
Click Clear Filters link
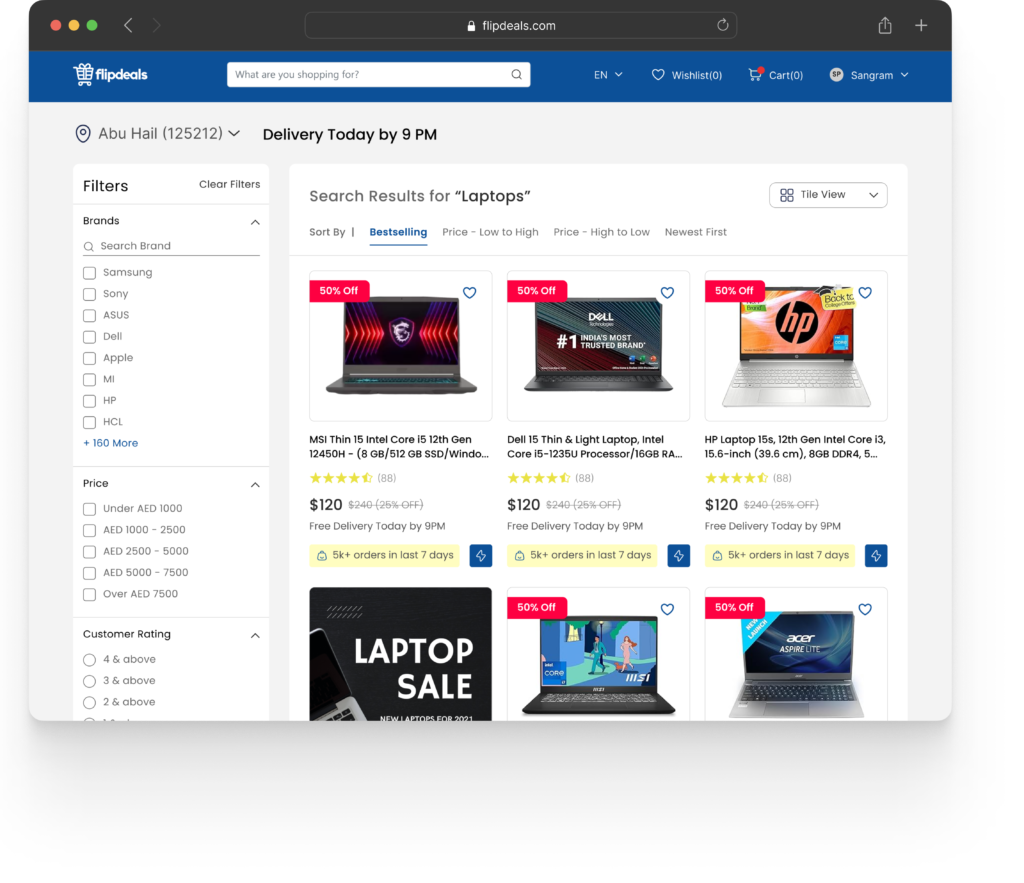pyautogui.click(x=229, y=185)
